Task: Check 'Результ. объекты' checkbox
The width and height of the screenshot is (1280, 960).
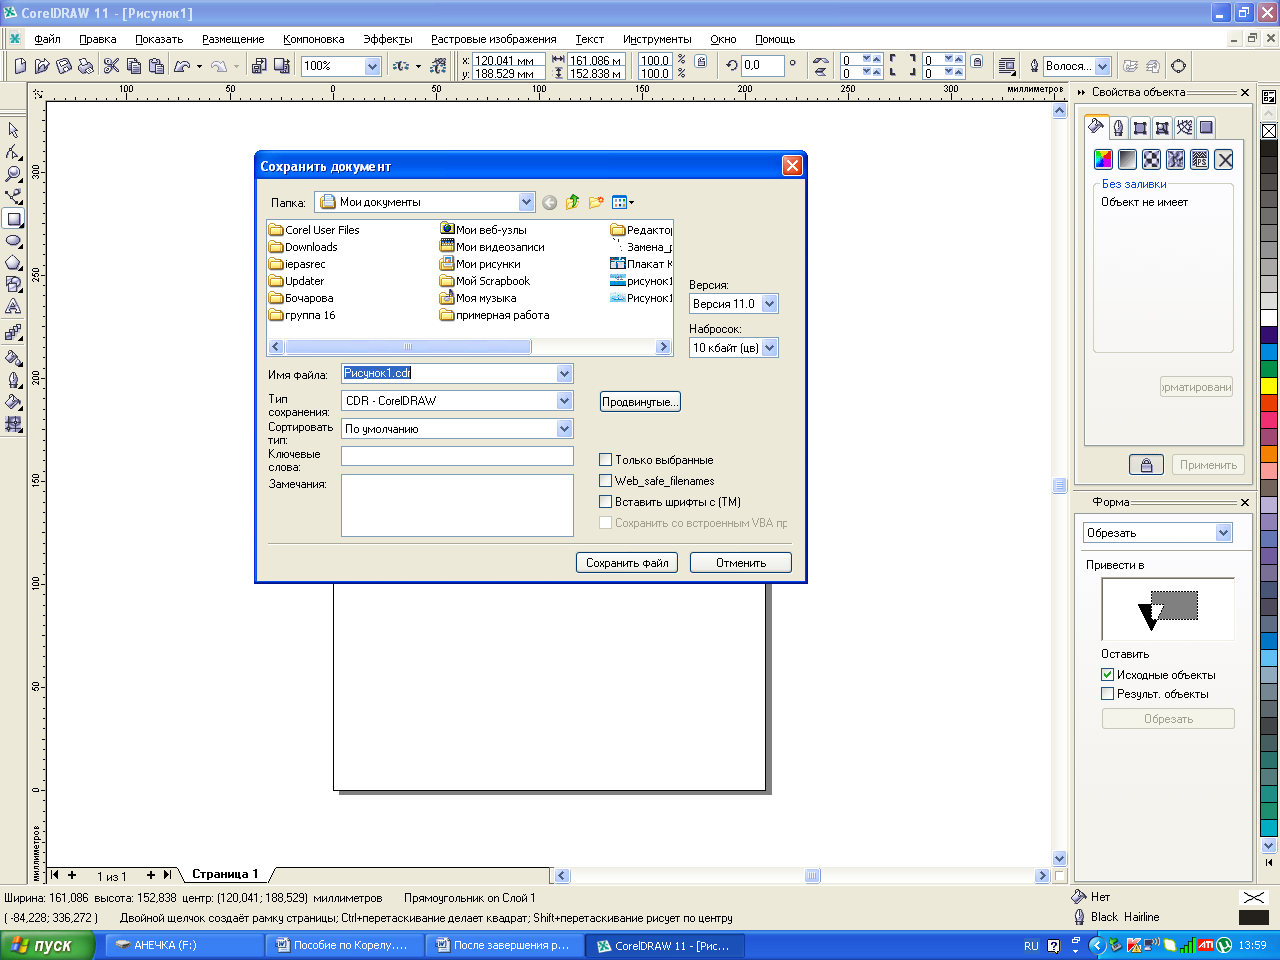Action: click(x=1107, y=694)
